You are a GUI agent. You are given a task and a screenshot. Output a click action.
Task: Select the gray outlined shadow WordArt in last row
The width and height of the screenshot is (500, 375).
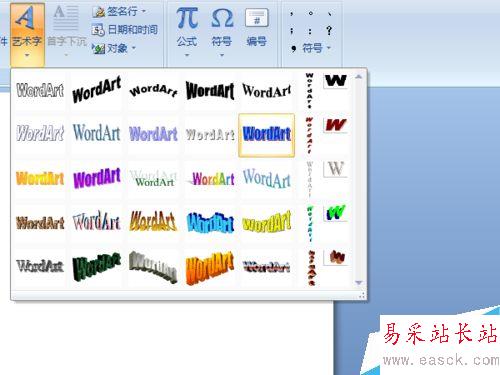pyautogui.click(x=40, y=267)
